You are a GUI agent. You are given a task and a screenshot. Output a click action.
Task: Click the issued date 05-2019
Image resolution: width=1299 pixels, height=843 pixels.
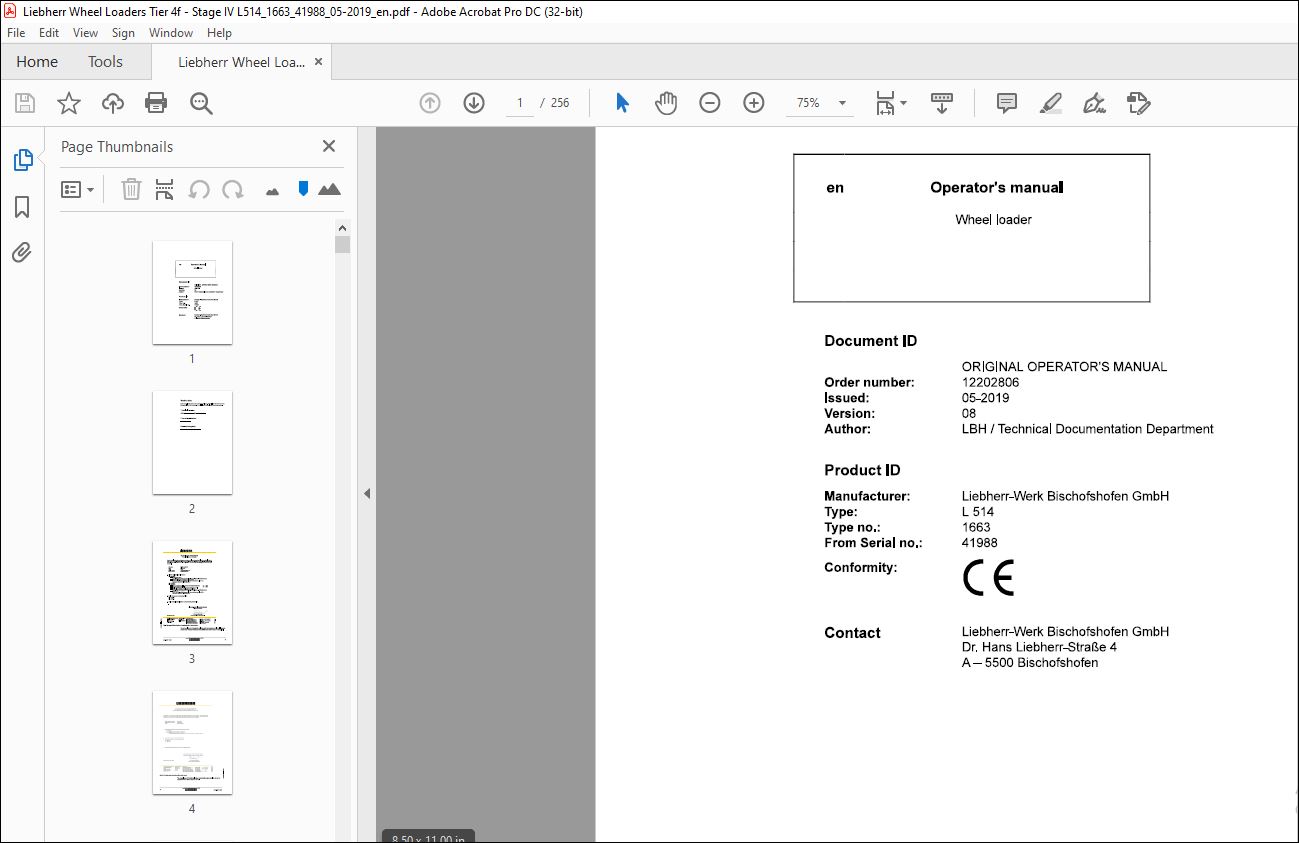tap(986, 398)
